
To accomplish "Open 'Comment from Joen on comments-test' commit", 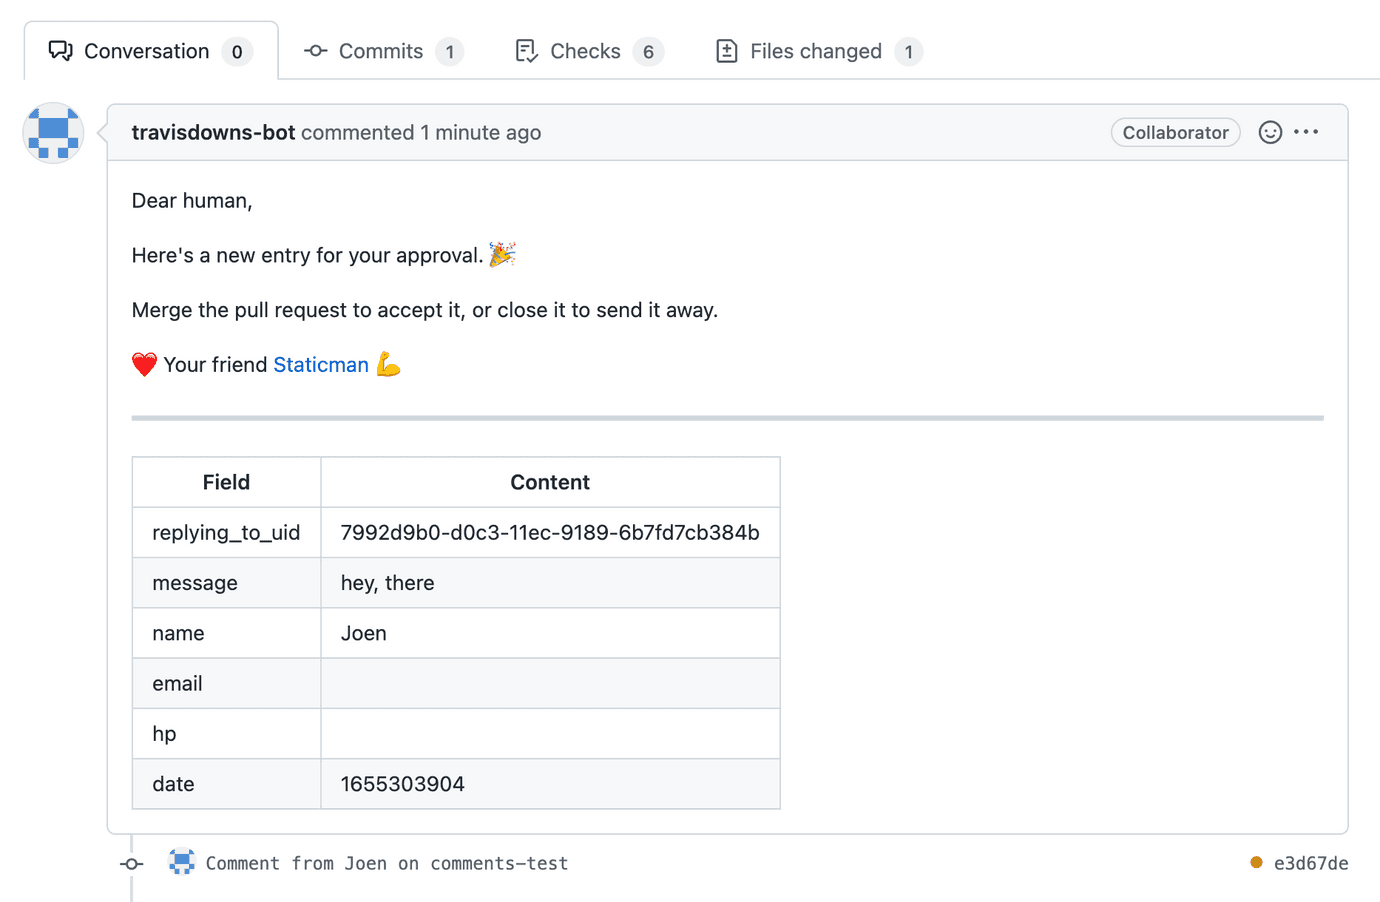I will point(387,863).
